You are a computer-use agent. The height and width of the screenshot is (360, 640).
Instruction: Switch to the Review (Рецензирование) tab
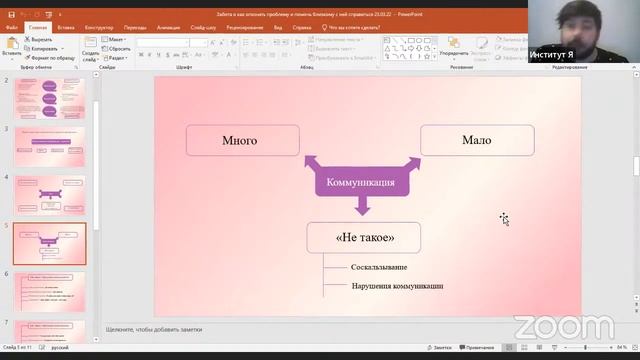245,27
